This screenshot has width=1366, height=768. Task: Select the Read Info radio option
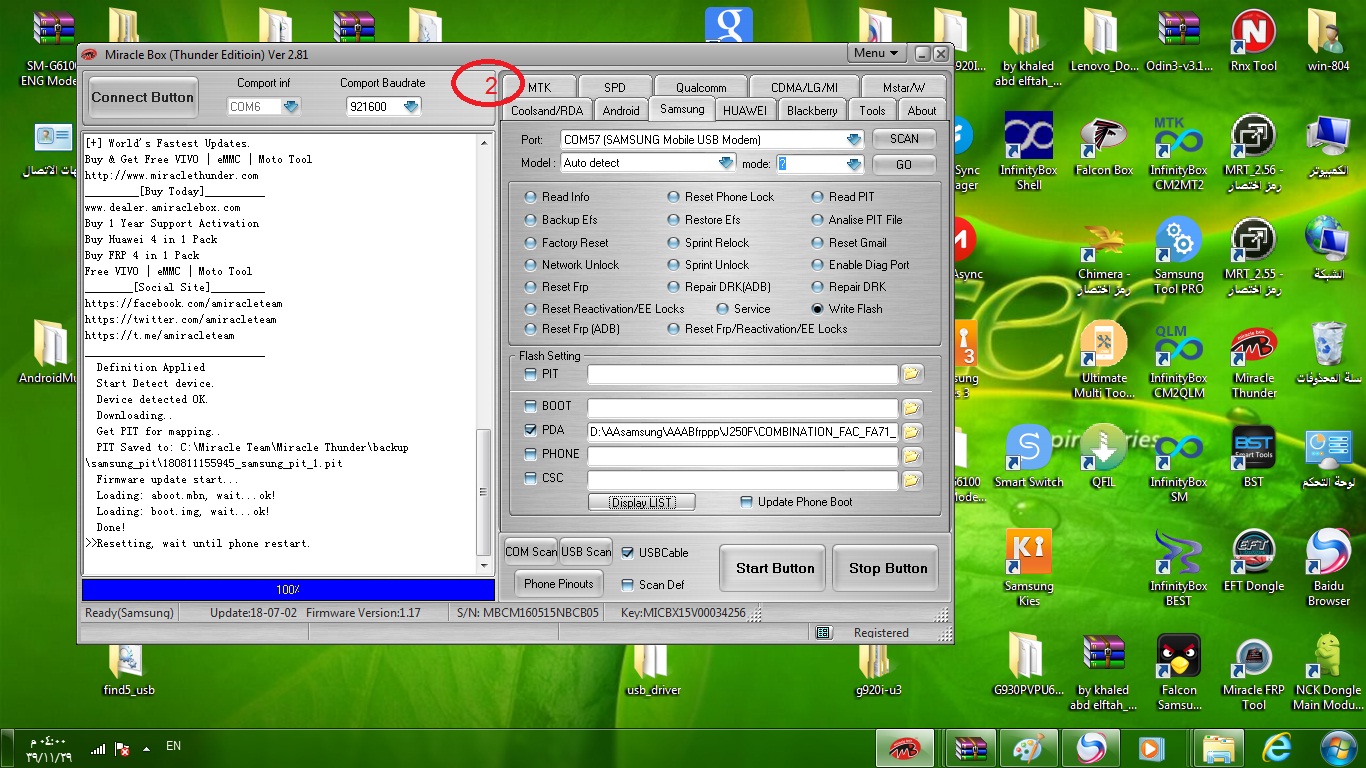point(556,197)
